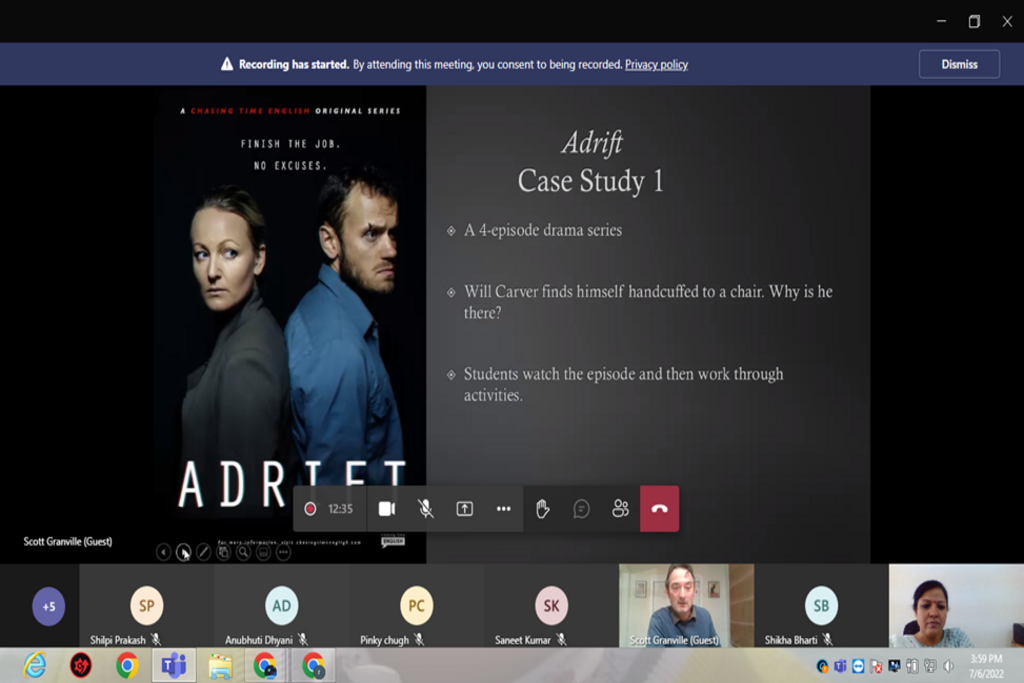Click the Adrift Case Study 1 title

(x=590, y=162)
